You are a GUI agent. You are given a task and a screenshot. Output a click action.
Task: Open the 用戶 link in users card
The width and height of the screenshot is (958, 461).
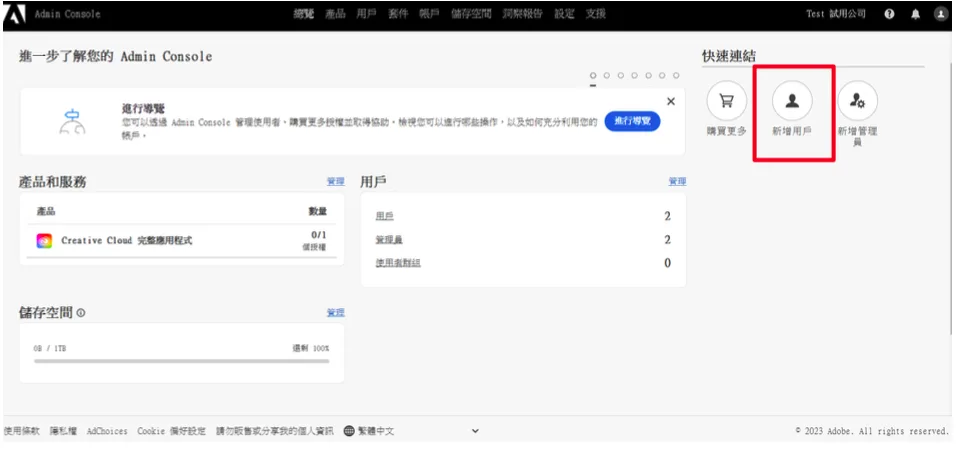click(x=385, y=216)
